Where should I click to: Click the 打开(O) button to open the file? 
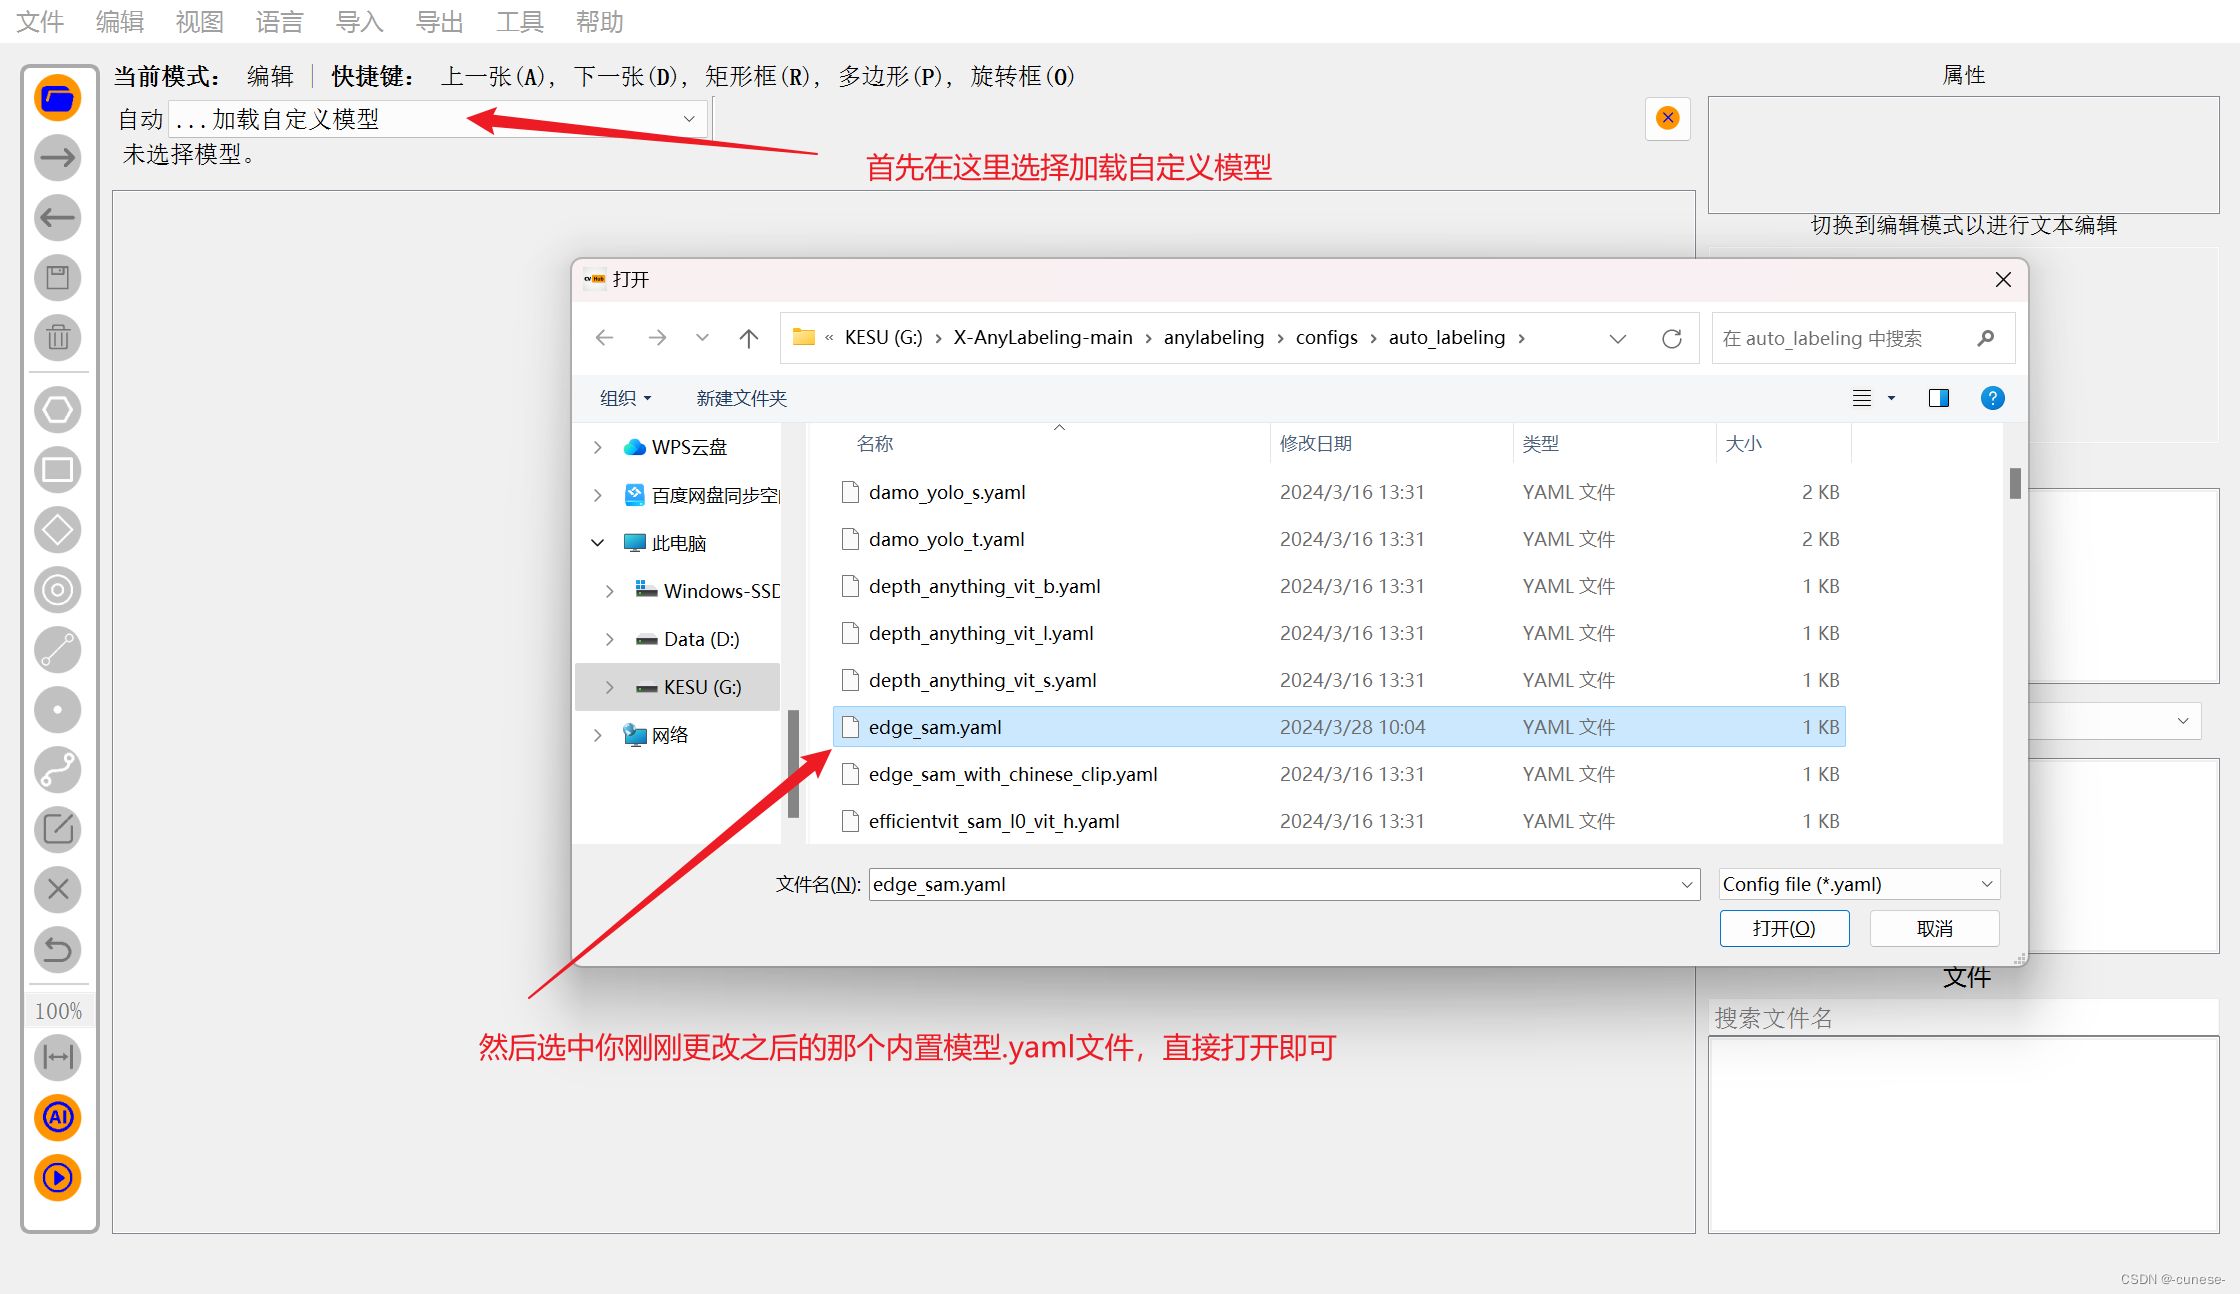(x=1784, y=928)
